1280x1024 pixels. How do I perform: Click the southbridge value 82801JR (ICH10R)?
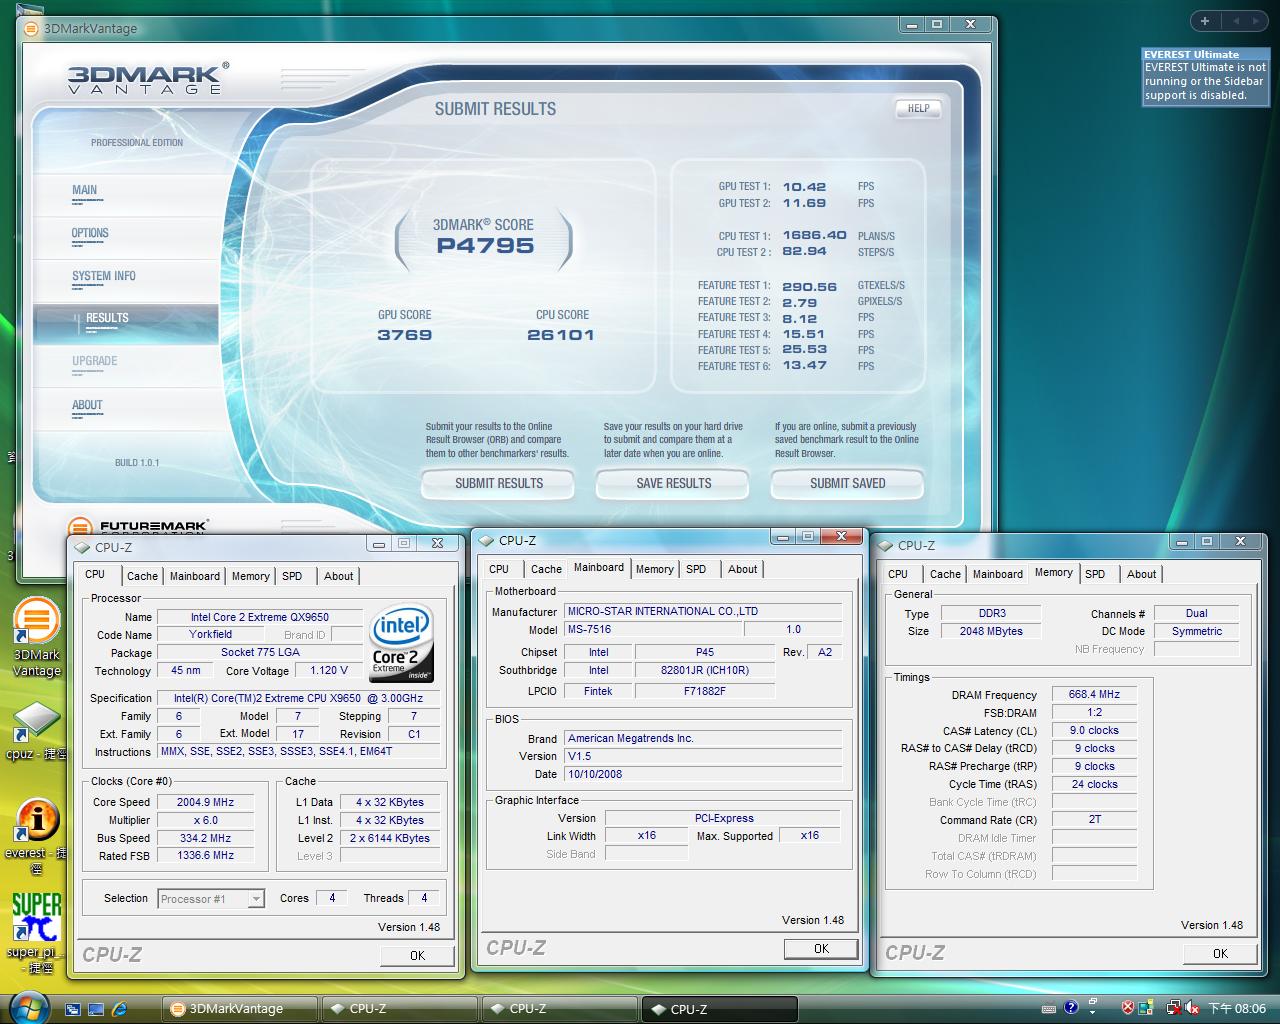704,670
